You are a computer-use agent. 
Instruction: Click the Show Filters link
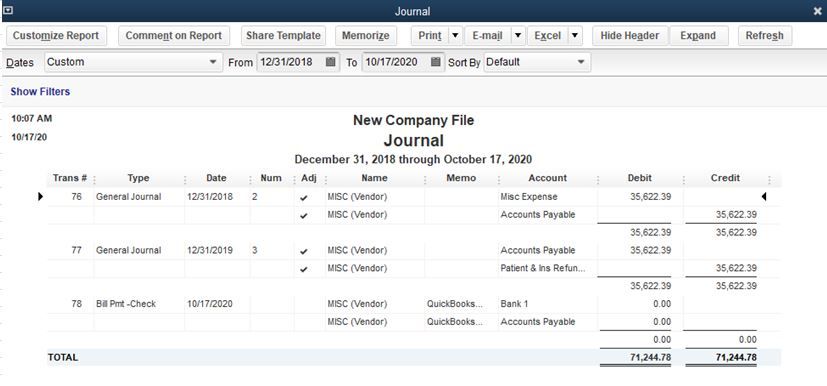(40, 92)
